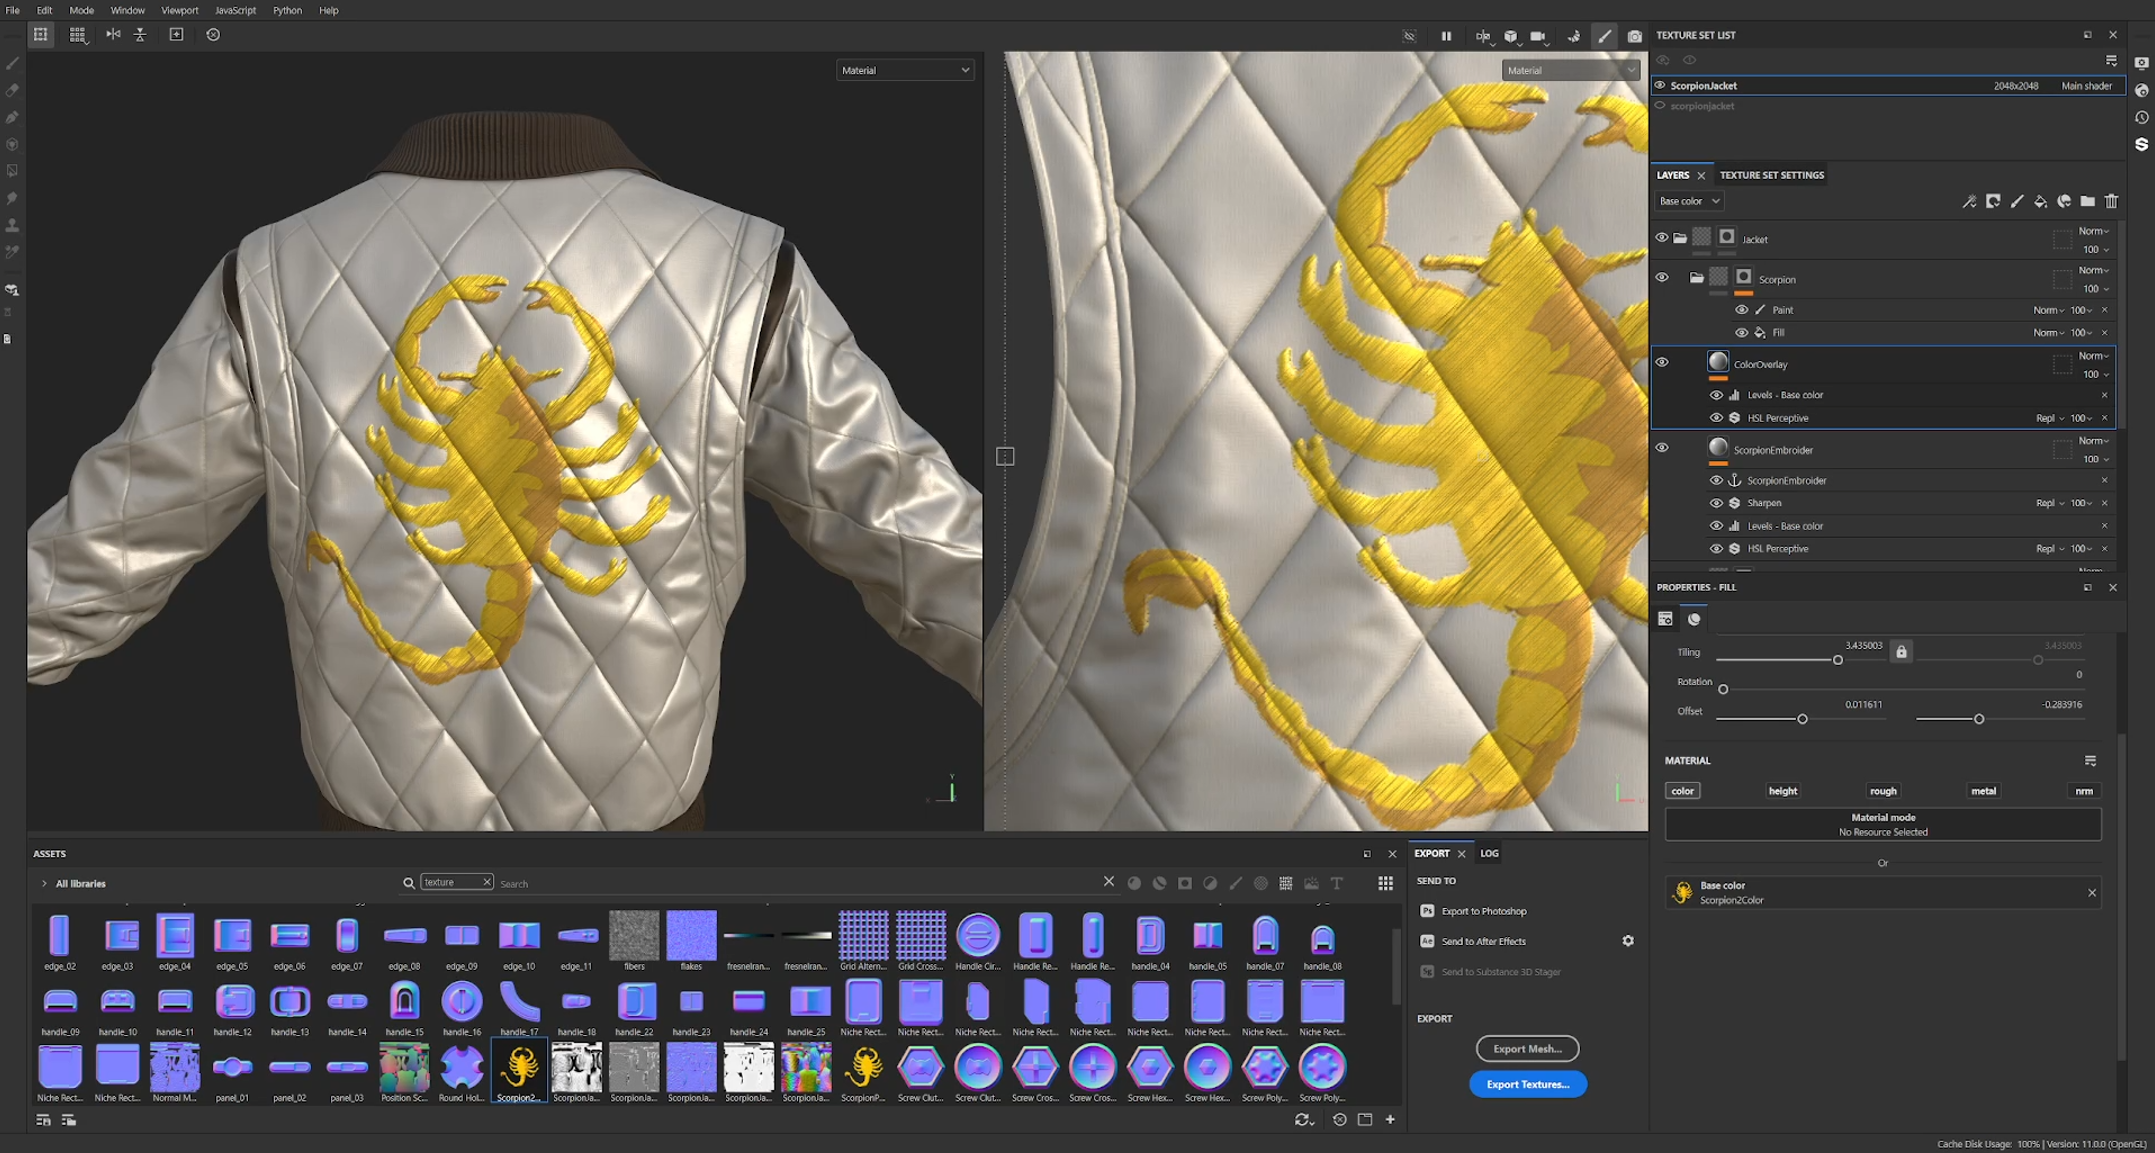Open left viewport Material dropdown
The width and height of the screenshot is (2155, 1153).
tap(904, 70)
